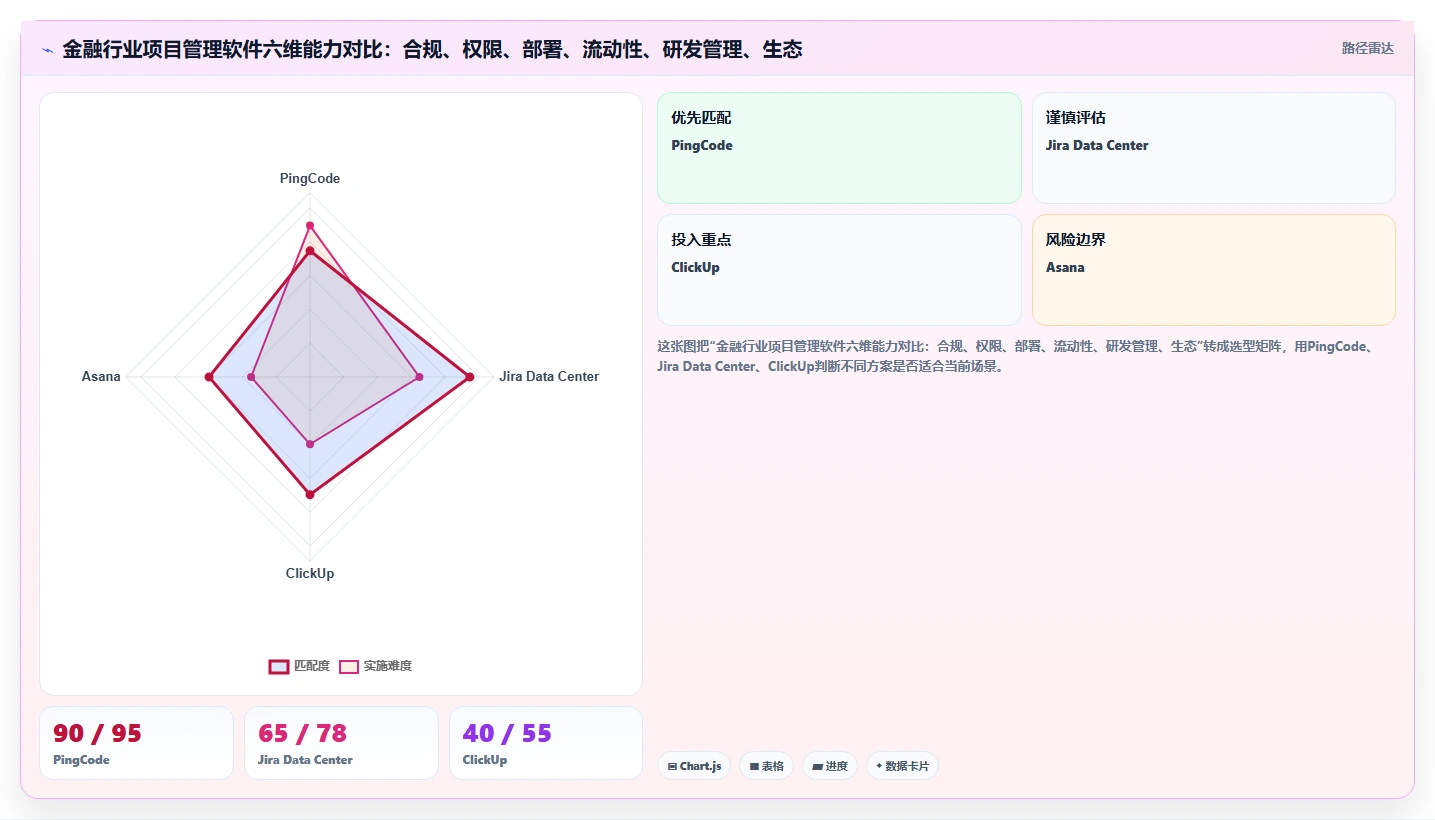Screen dimensions: 1435x820
Task: Toggle the 匹配度 legend entry
Action: 299,666
